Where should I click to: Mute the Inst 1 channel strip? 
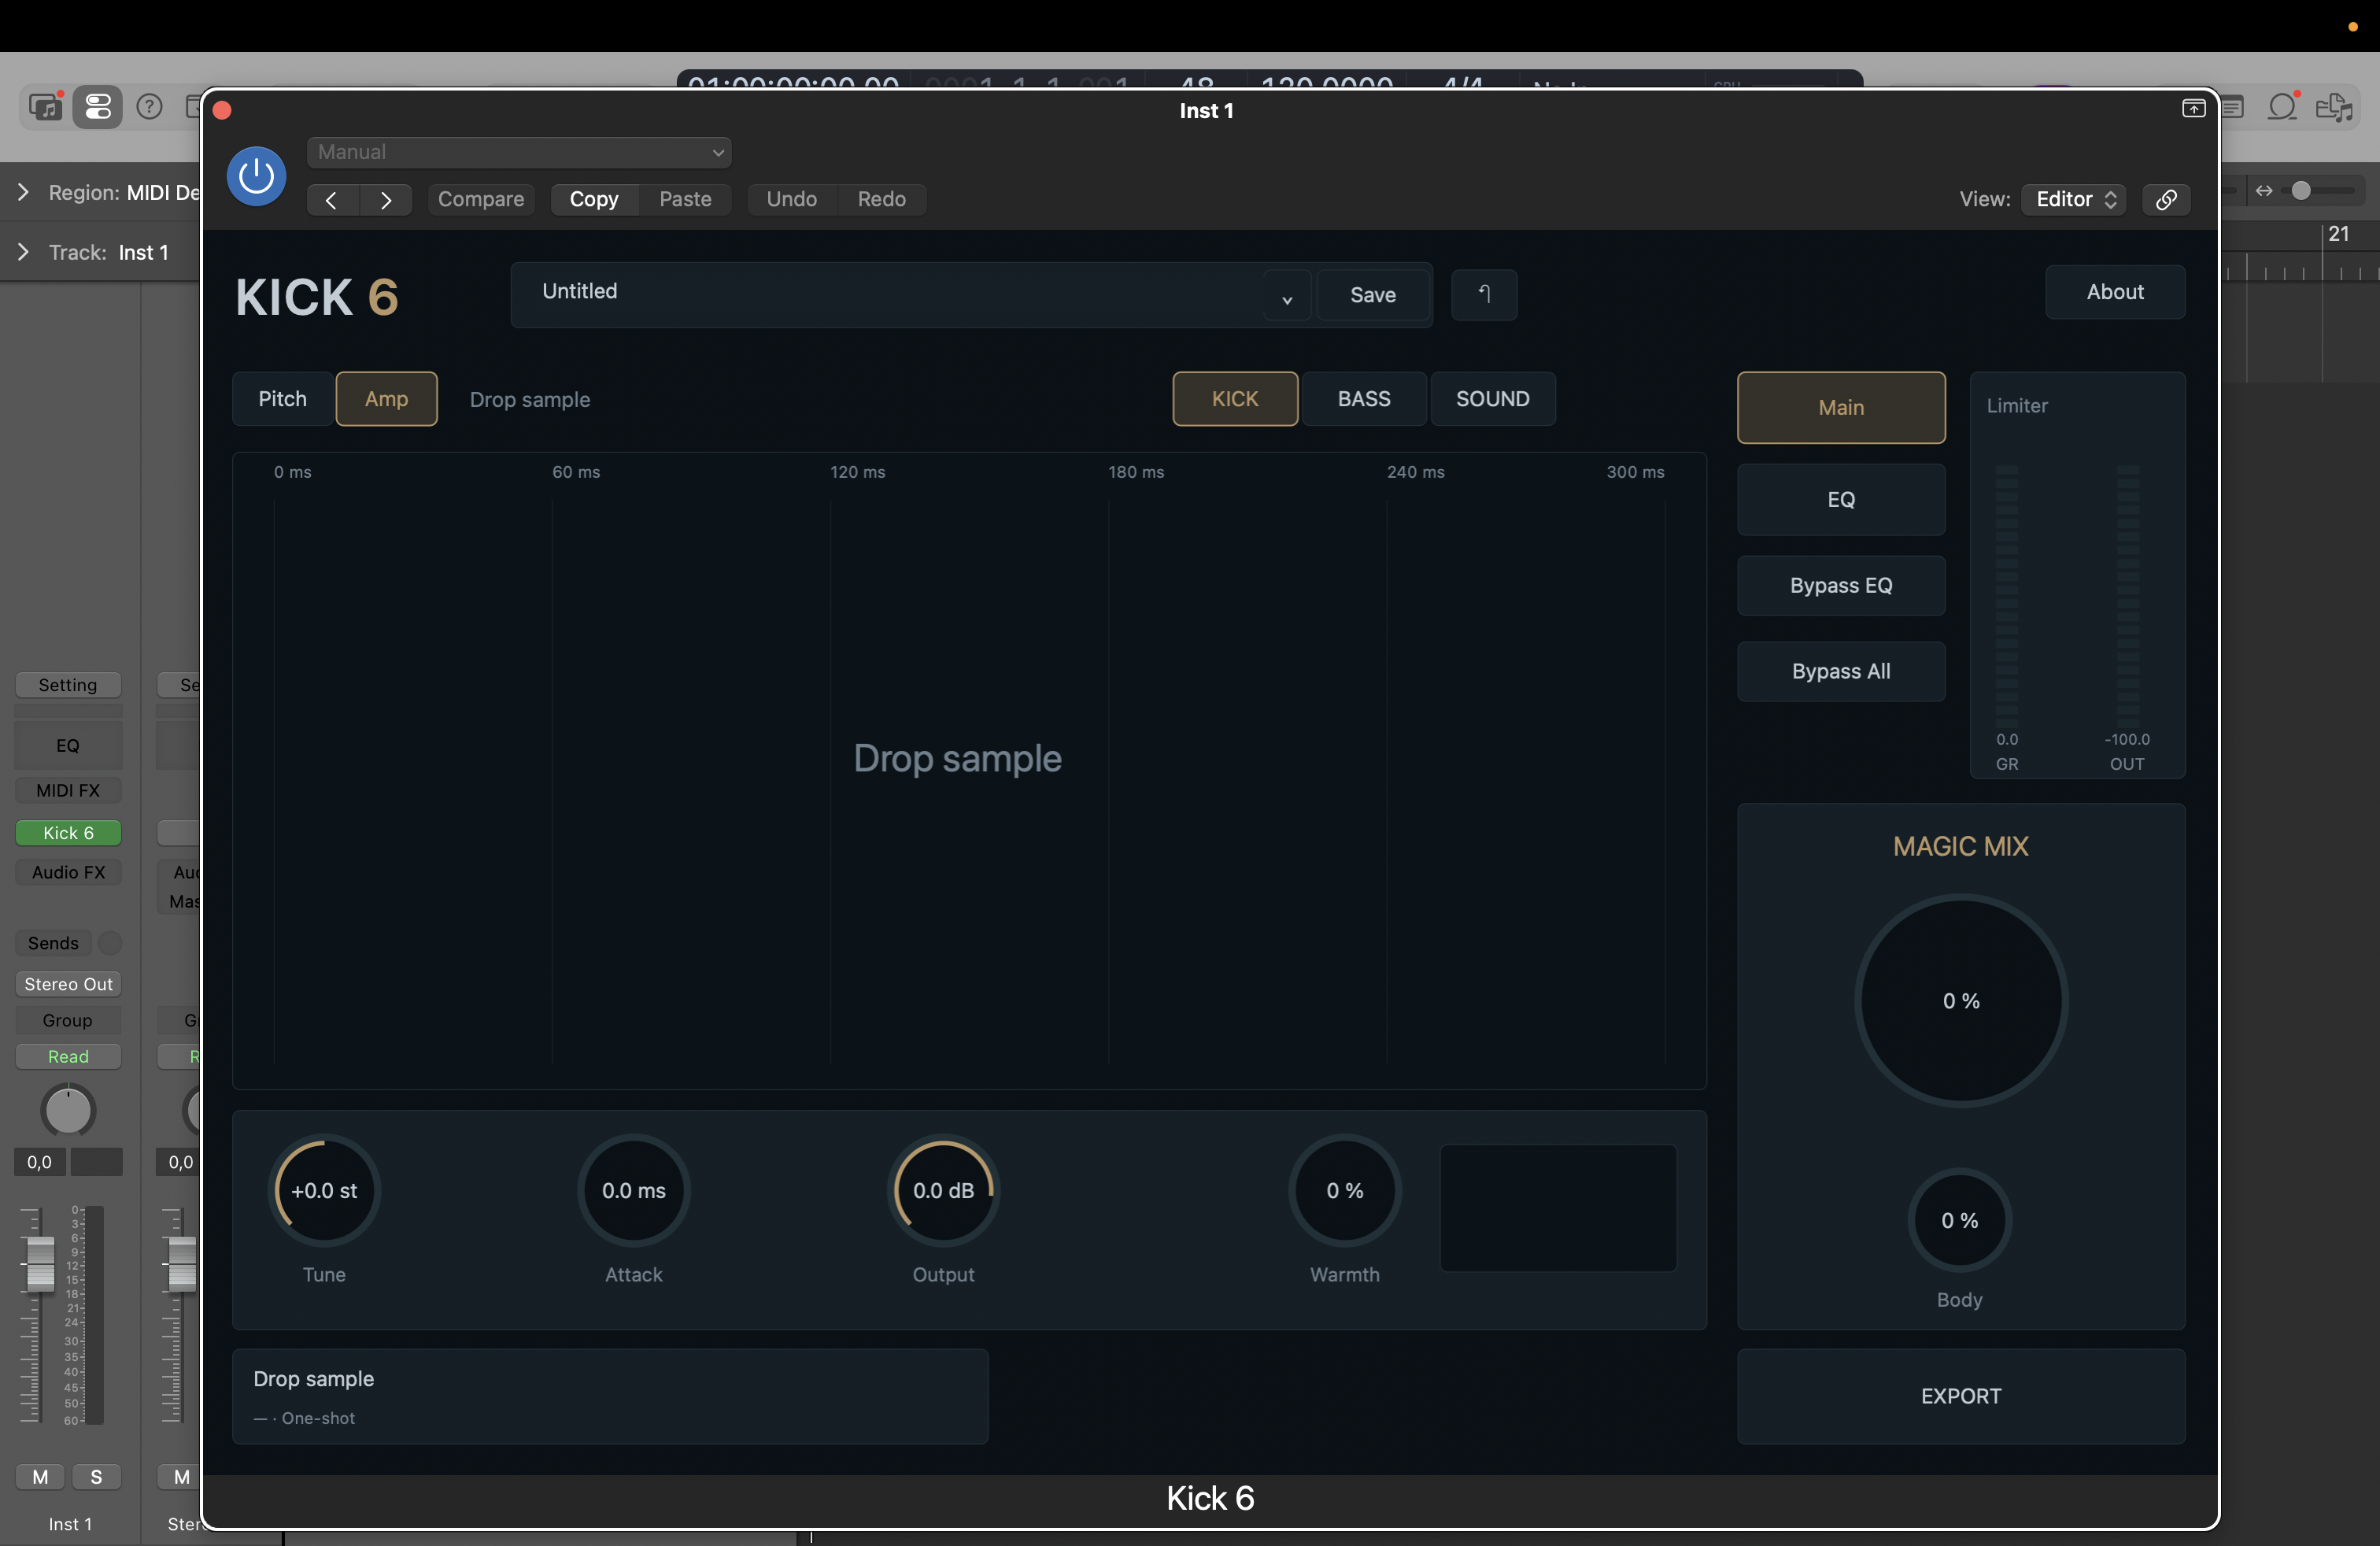click(40, 1477)
